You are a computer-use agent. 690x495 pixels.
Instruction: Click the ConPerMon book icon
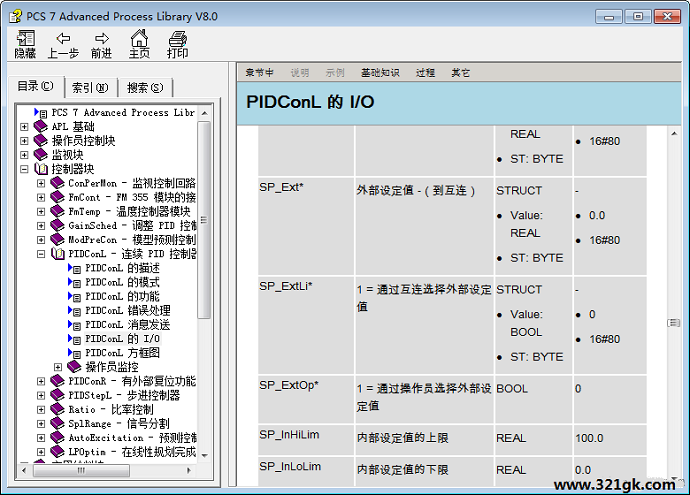57,183
